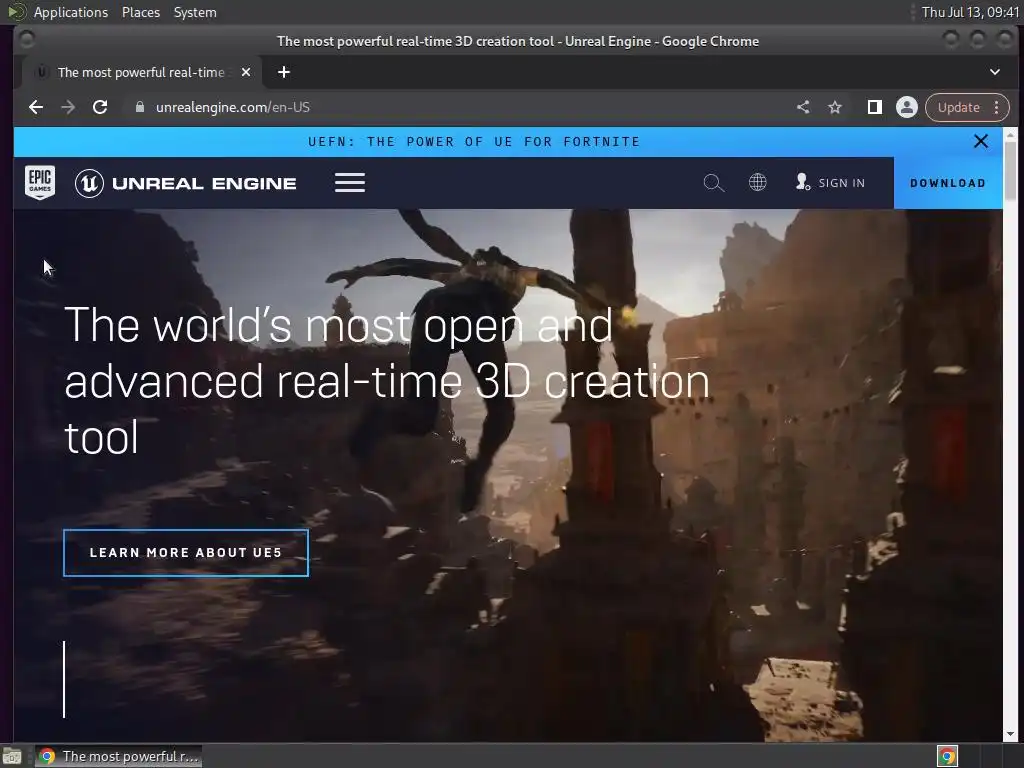1024x768 pixels.
Task: Click the Epic Games logo
Action: pyautogui.click(x=40, y=182)
